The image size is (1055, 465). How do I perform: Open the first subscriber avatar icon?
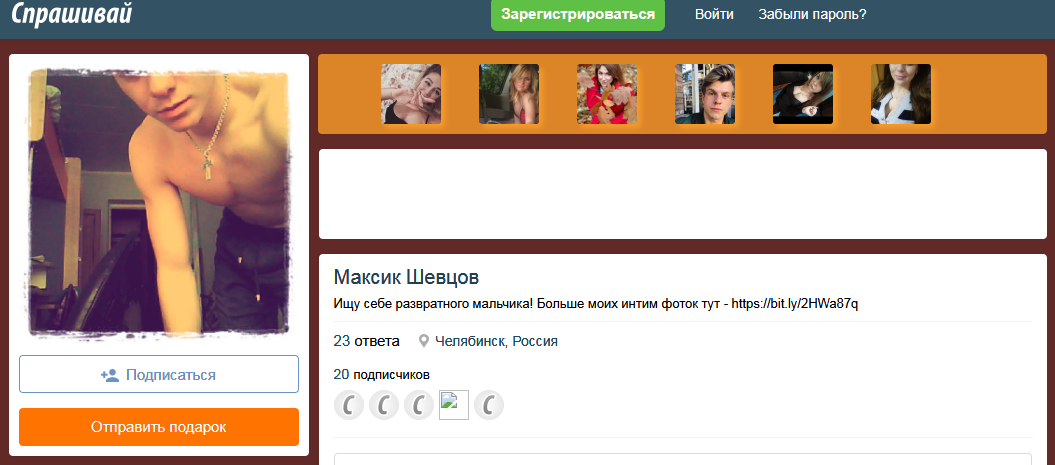349,405
